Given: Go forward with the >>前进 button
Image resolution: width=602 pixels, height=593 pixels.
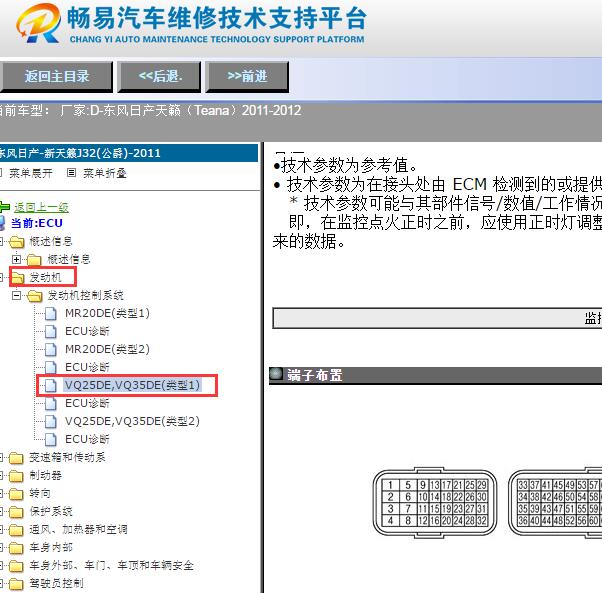Looking at the screenshot, I should tap(247, 77).
